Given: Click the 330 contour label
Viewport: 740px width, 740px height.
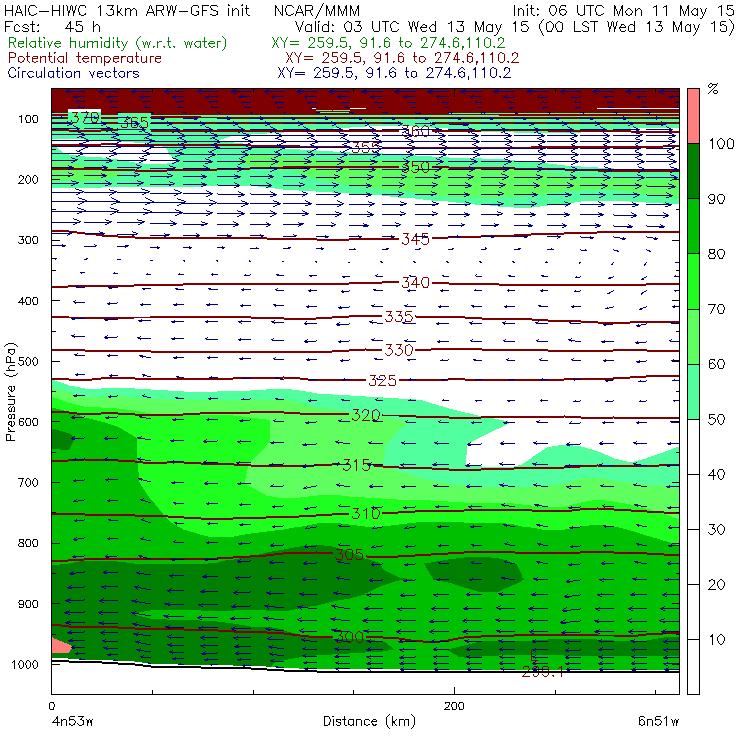Looking at the screenshot, I should click(399, 350).
